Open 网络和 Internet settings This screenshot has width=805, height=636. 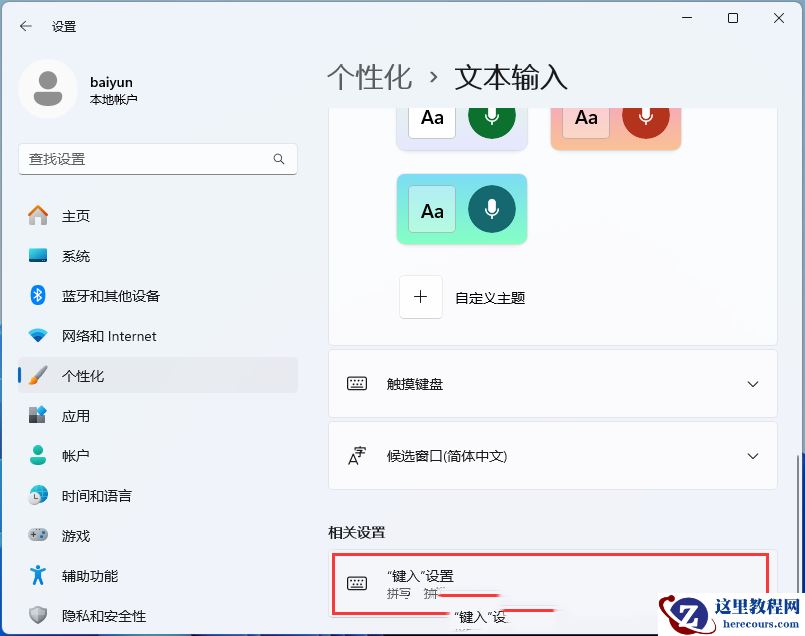pyautogui.click(x=105, y=336)
